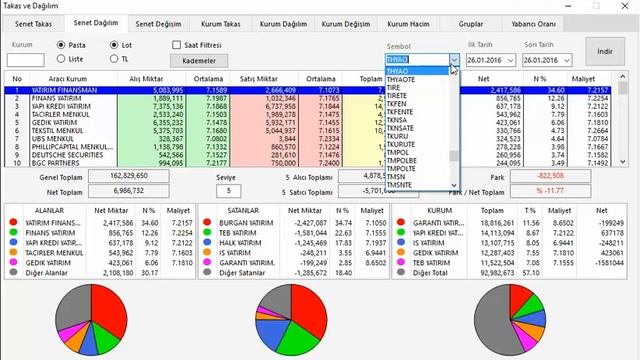The height and width of the screenshot is (360, 640).
Task: Collapse the Sembol dropdown arrow
Action: point(454,60)
